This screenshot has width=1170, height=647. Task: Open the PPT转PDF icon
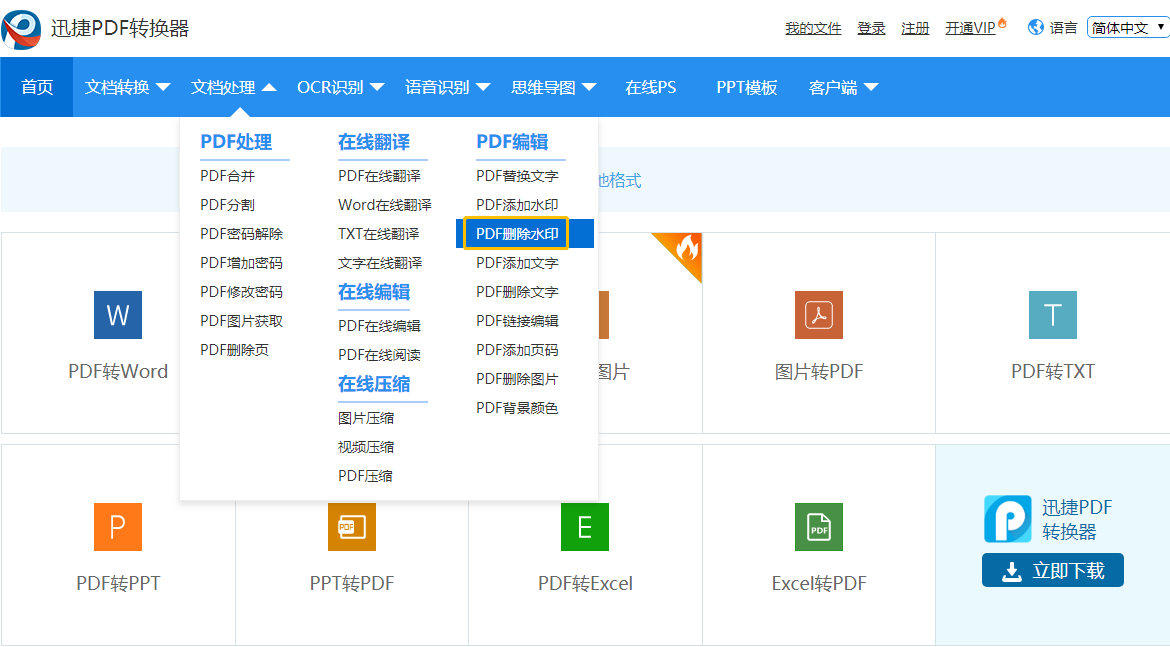coord(351,527)
